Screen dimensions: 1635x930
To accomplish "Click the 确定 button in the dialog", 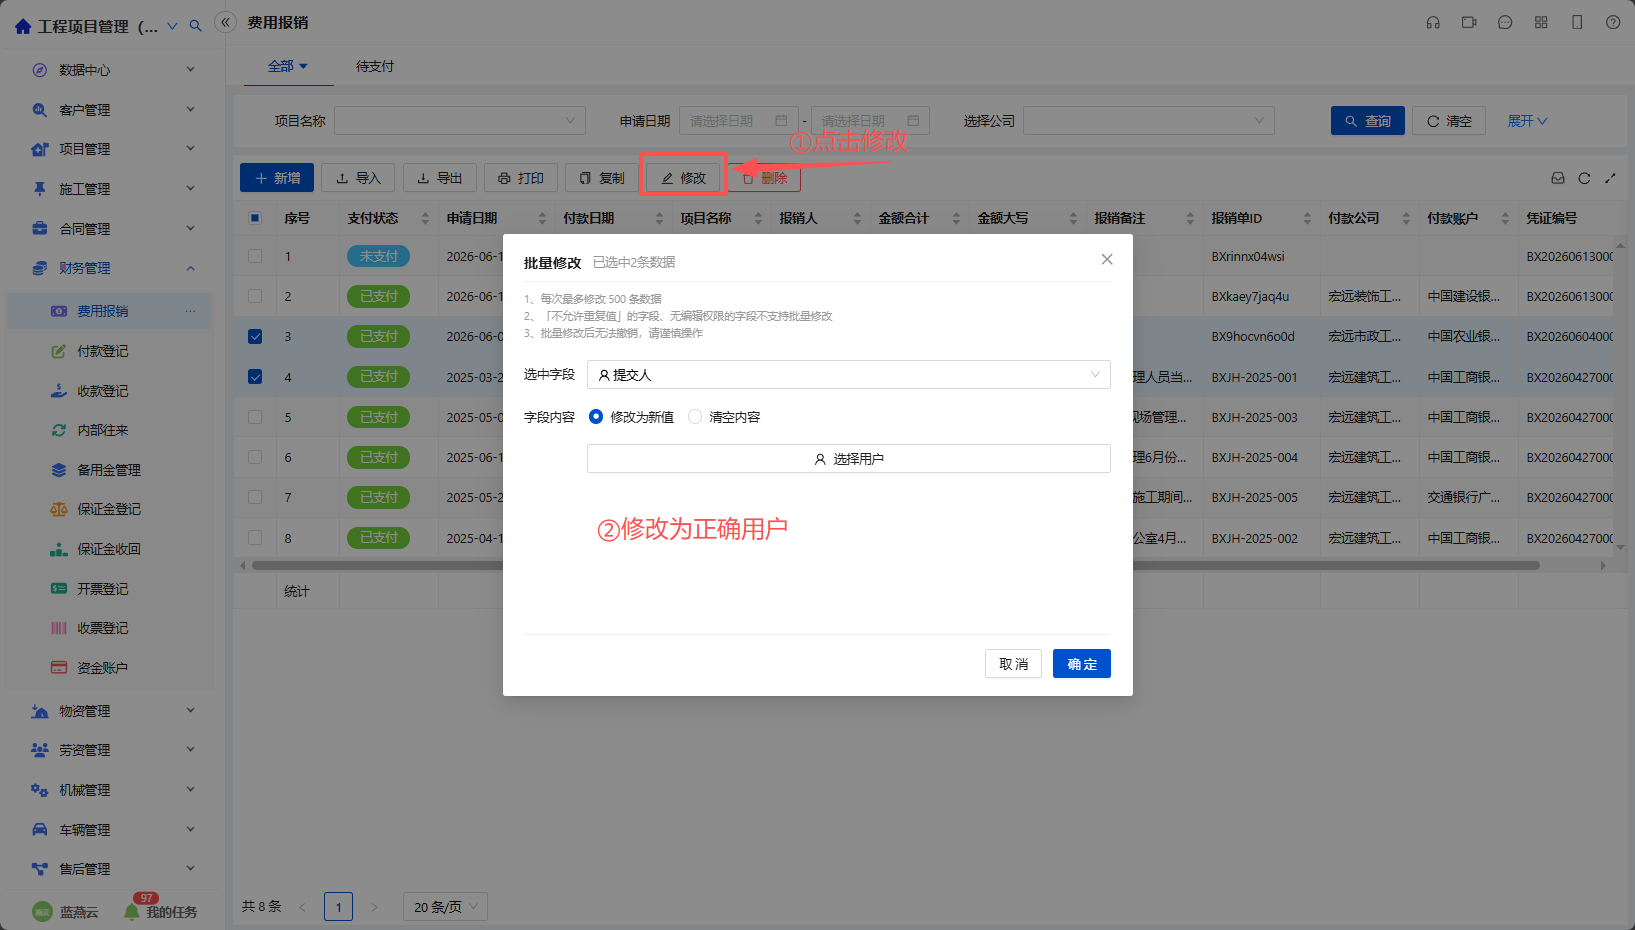I will (1082, 664).
